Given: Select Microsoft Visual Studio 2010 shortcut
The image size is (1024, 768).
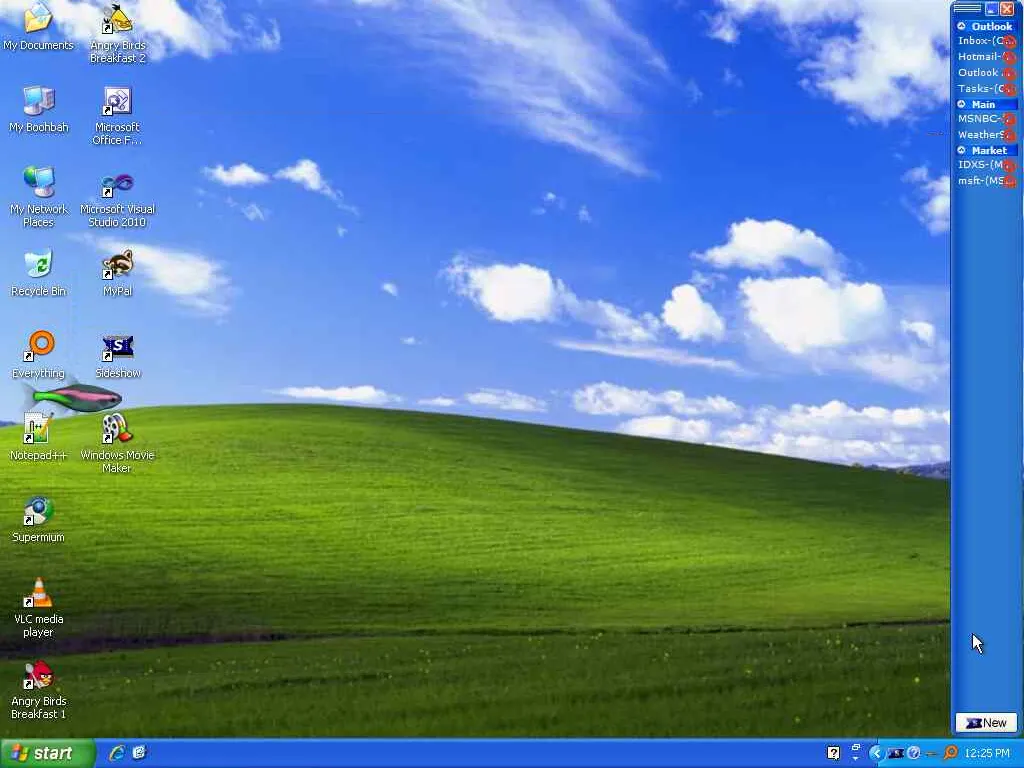Looking at the screenshot, I should pyautogui.click(x=118, y=200).
